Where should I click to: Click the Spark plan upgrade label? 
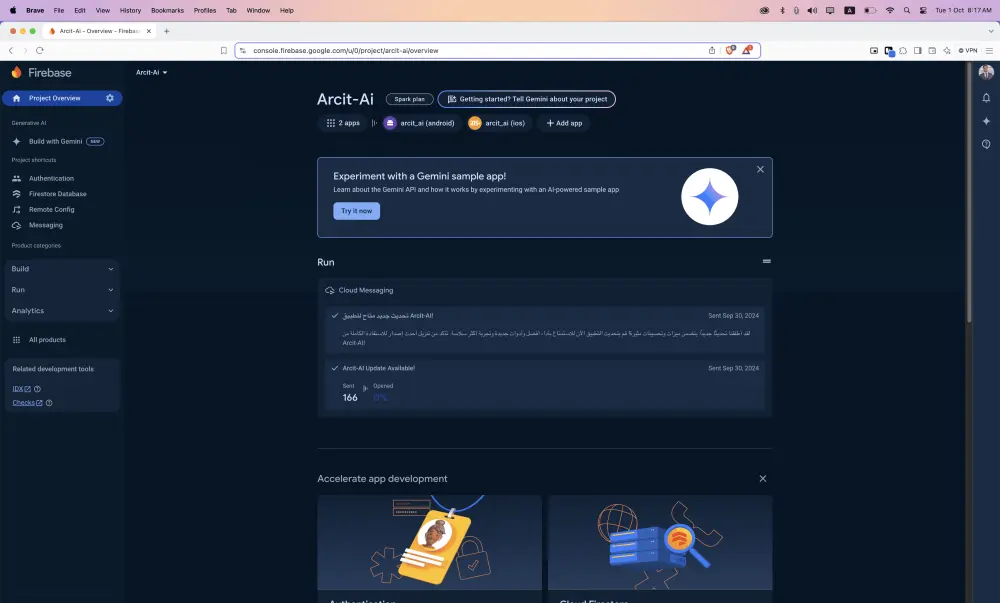[x=408, y=99]
